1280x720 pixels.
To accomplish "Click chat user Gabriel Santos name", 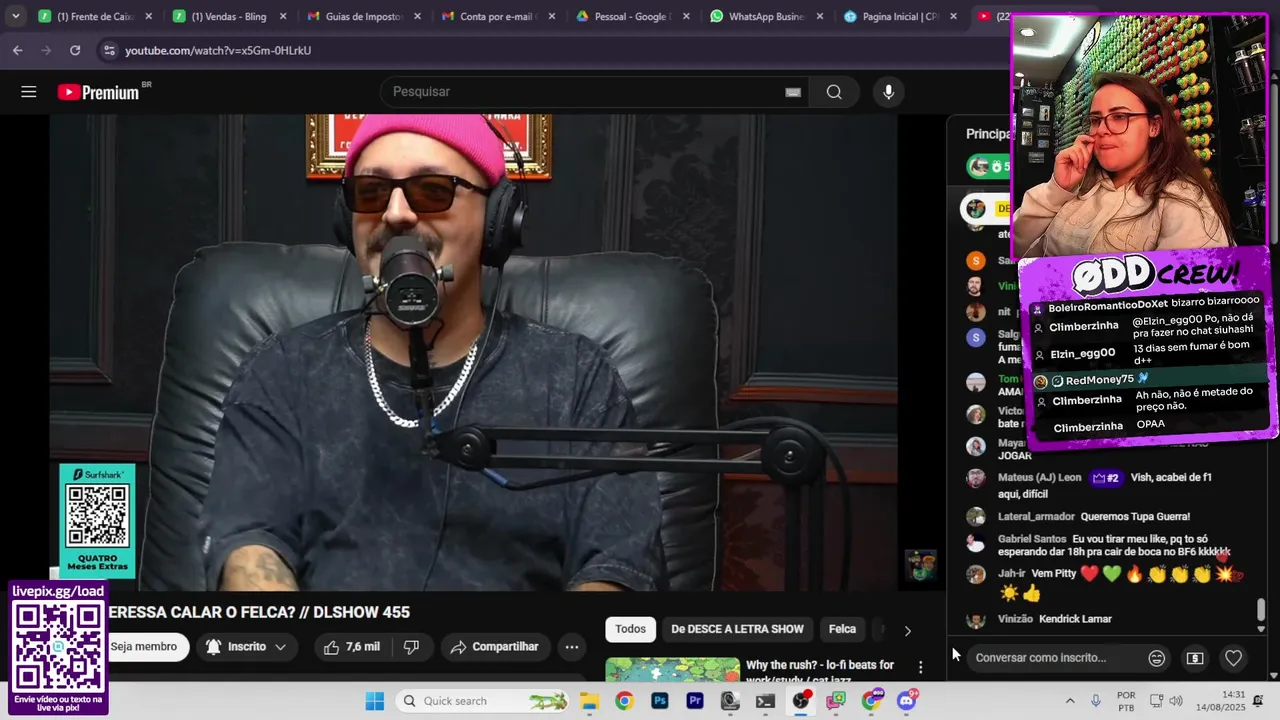I will [x=1032, y=539].
